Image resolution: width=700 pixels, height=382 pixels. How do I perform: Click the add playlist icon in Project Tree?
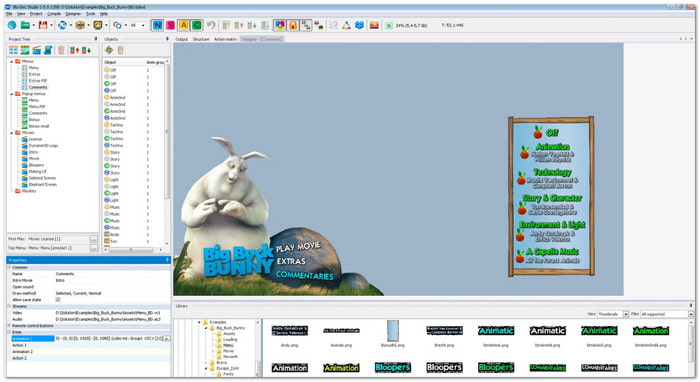tap(48, 50)
